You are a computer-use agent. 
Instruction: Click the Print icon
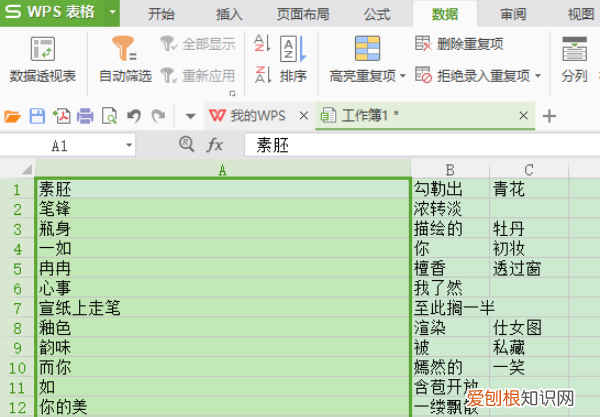pyautogui.click(x=85, y=116)
